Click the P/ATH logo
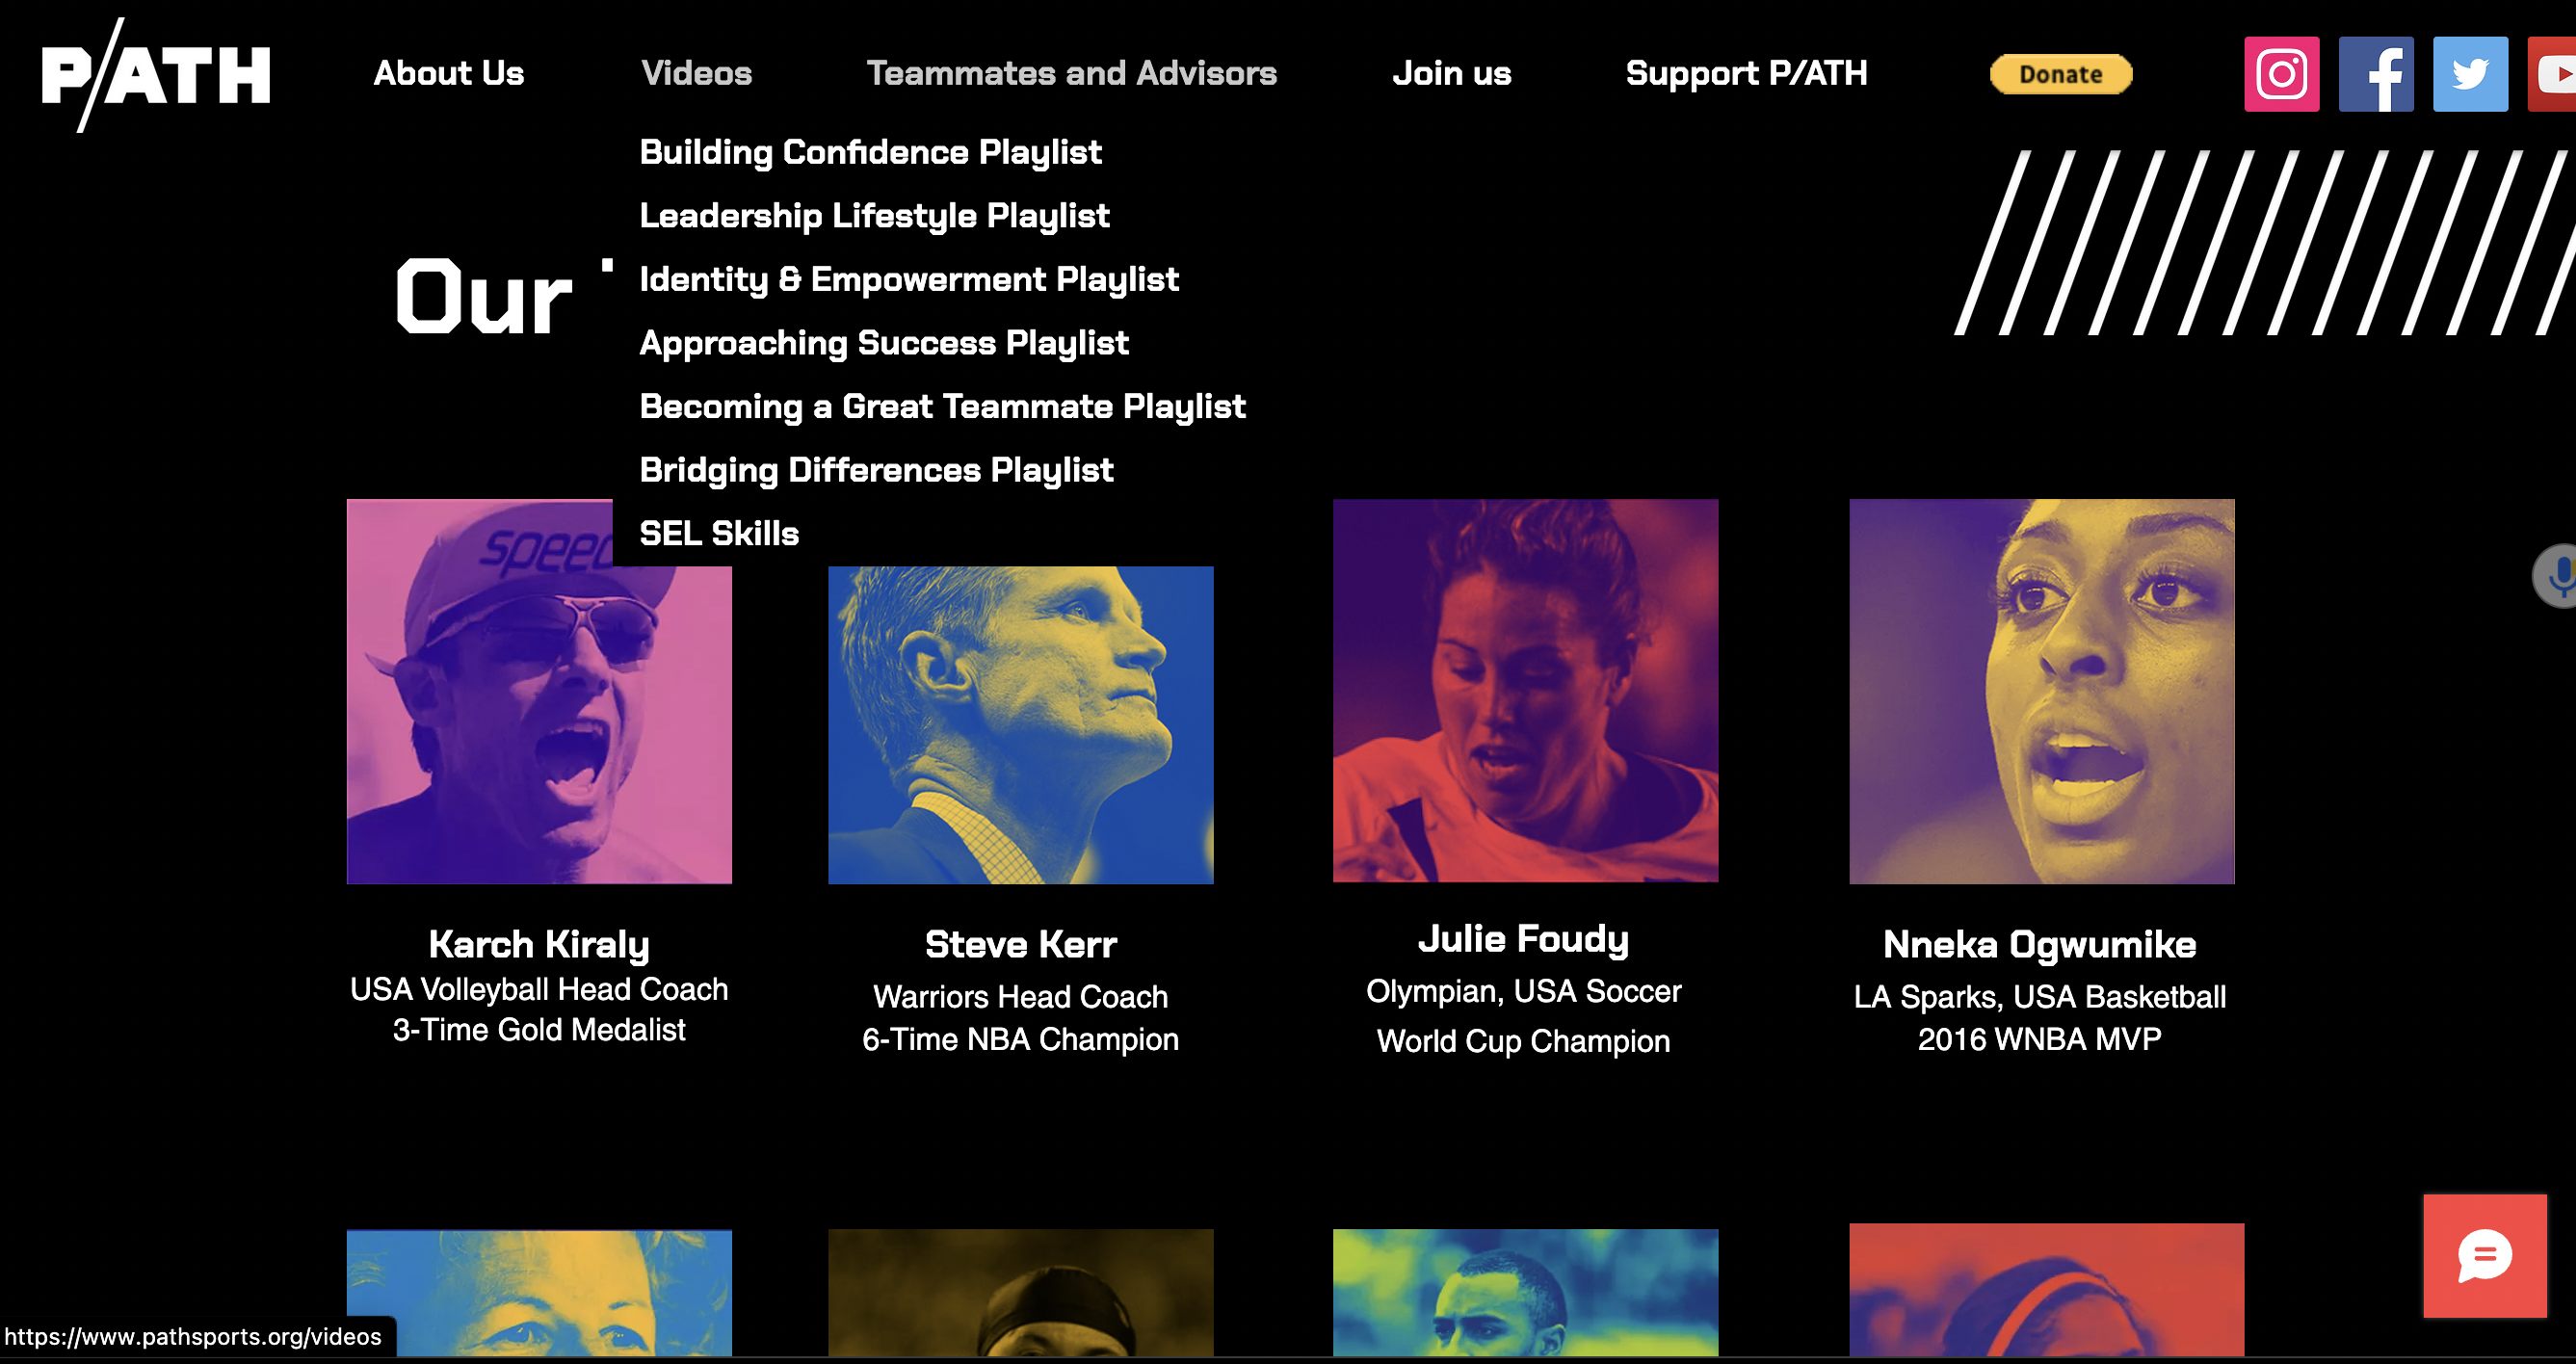 click(x=156, y=75)
